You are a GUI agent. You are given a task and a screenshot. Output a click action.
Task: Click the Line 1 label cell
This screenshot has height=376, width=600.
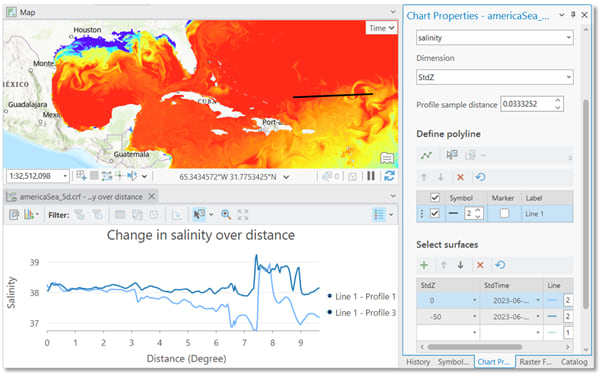547,213
